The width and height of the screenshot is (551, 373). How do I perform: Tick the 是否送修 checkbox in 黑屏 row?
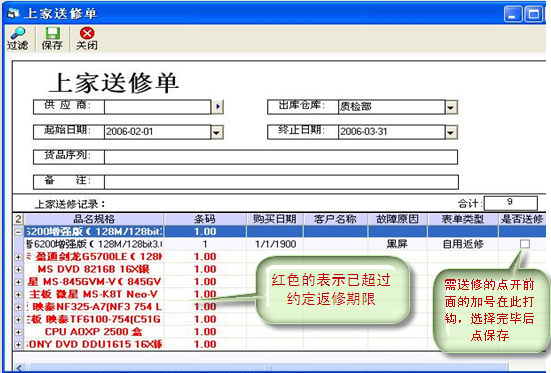(x=525, y=244)
